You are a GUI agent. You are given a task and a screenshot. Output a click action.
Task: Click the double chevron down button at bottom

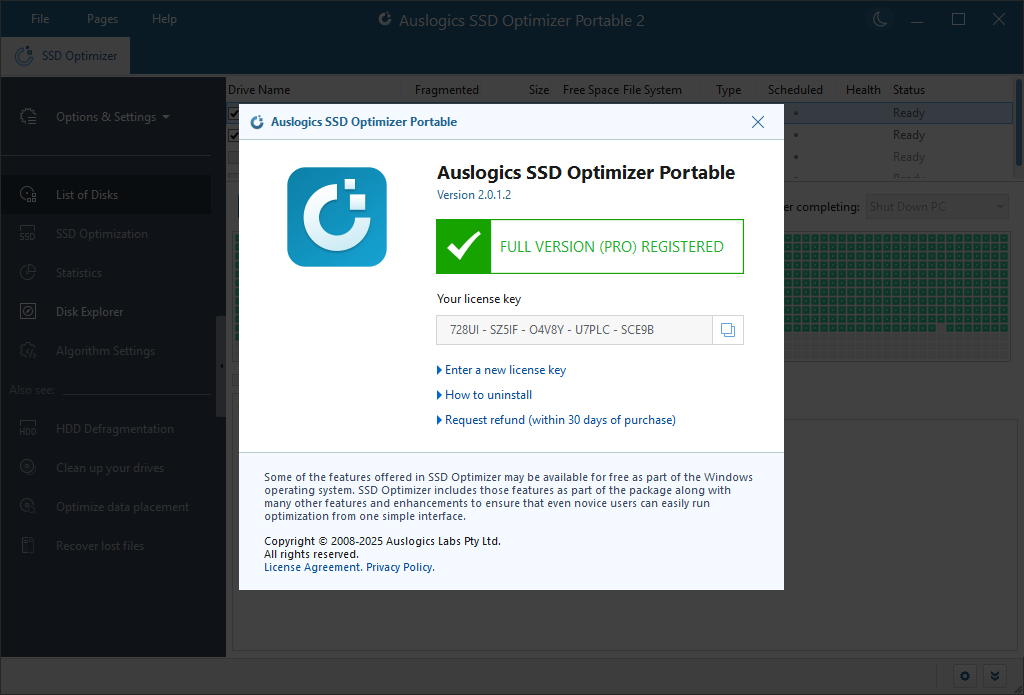tap(994, 676)
